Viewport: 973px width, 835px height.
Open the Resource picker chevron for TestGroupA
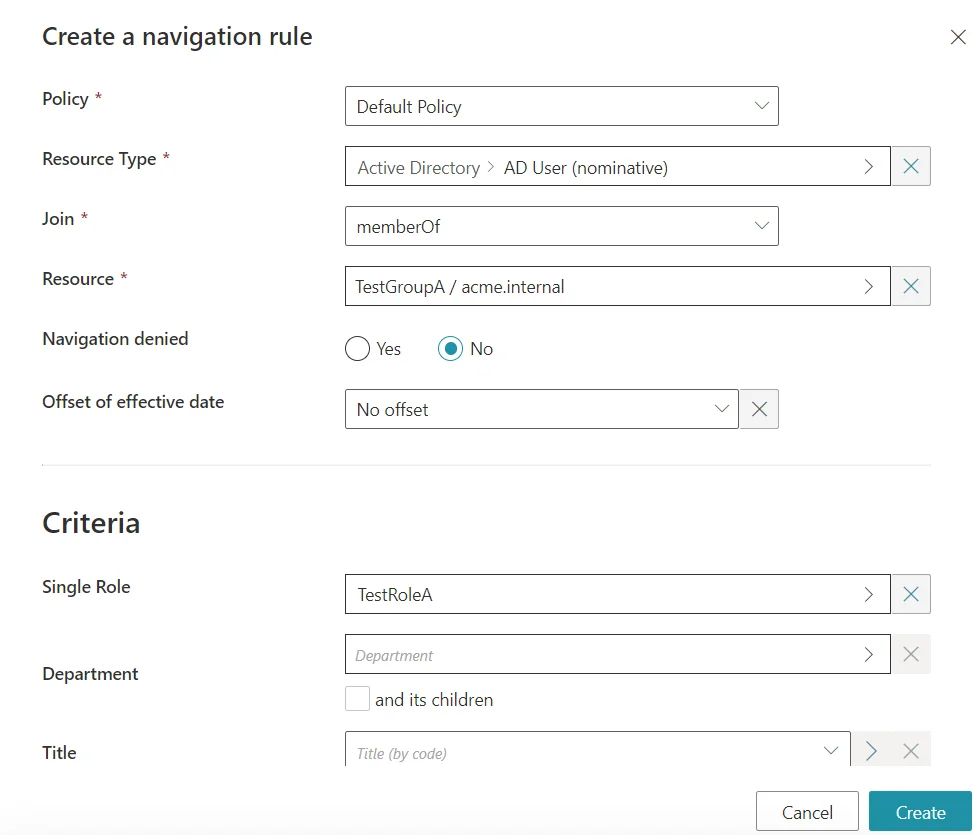coord(869,287)
